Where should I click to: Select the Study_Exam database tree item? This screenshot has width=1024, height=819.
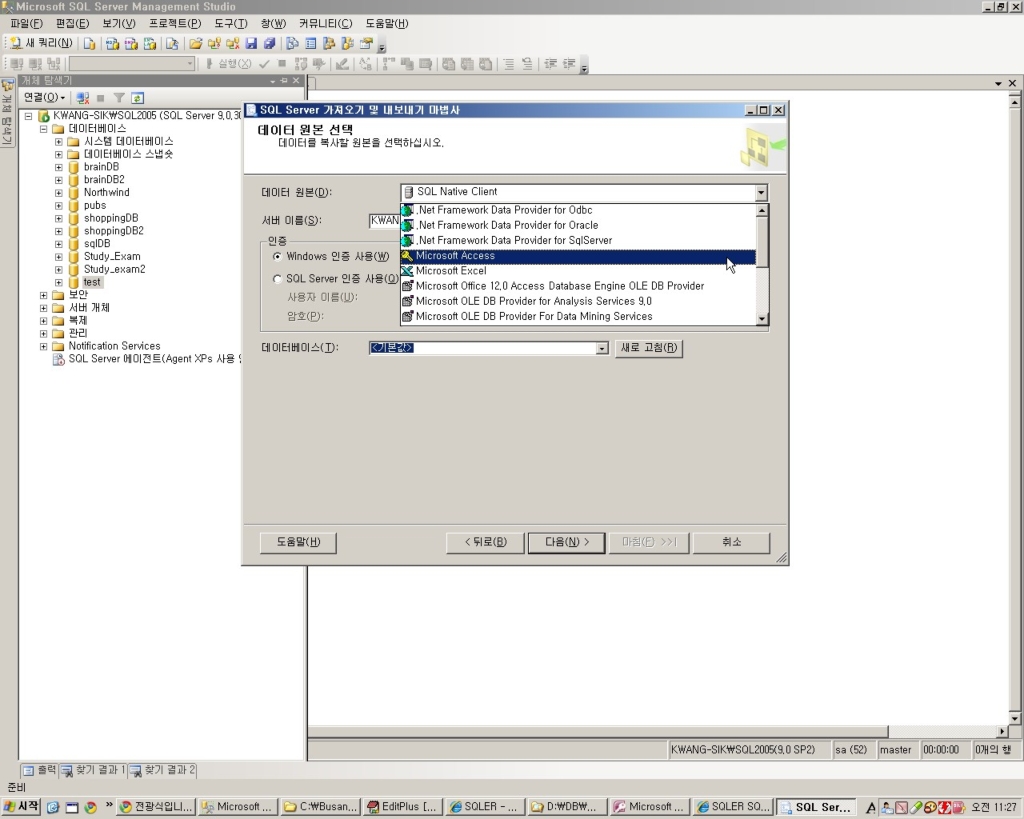click(x=112, y=257)
